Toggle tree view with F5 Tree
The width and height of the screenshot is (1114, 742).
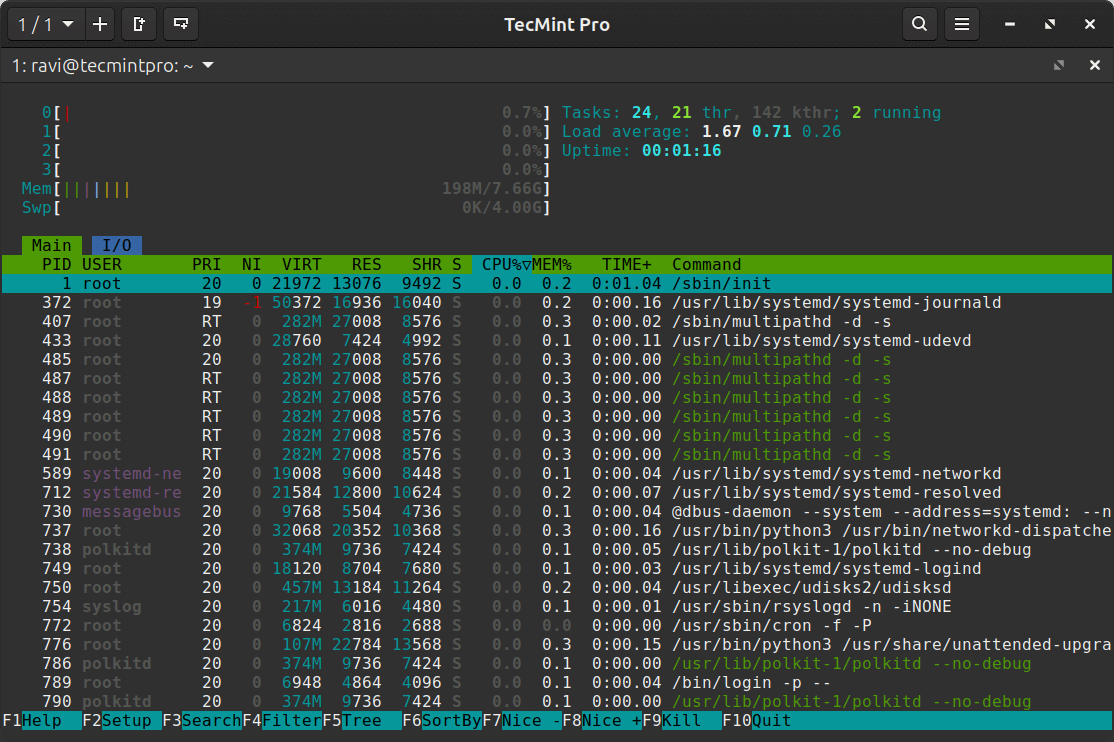click(x=370, y=721)
